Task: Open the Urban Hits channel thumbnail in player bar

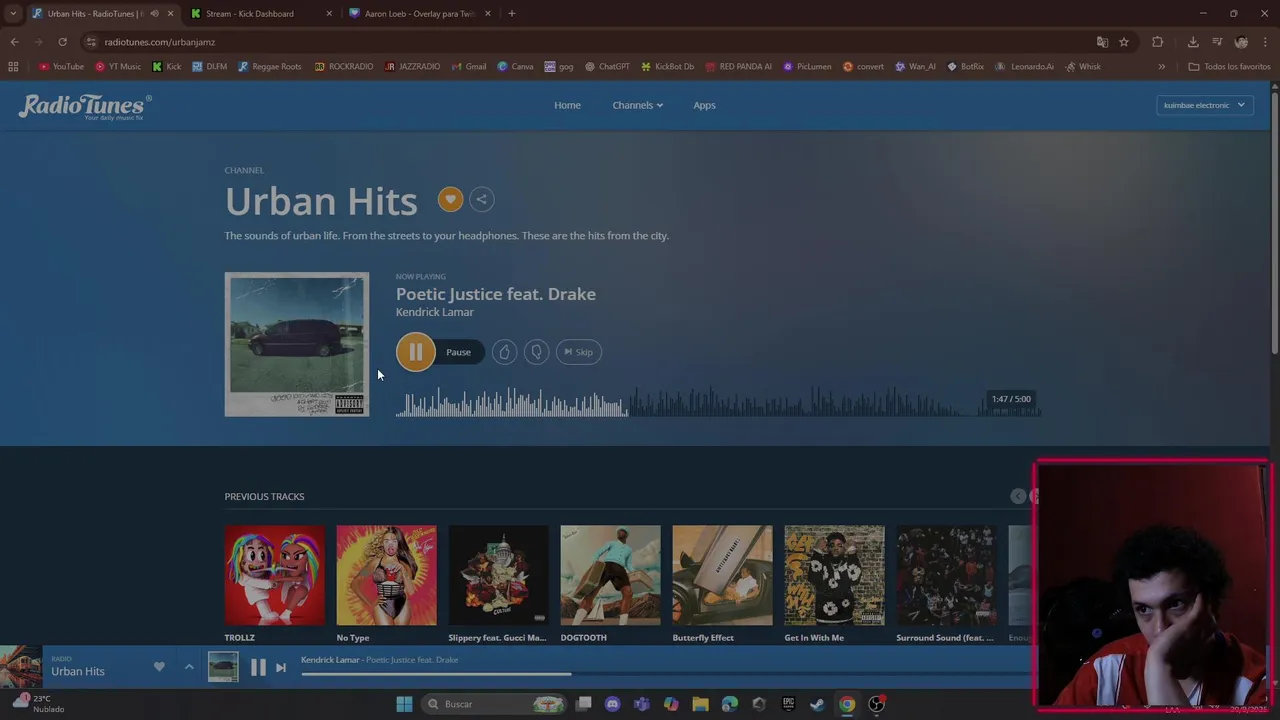Action: pos(21,667)
